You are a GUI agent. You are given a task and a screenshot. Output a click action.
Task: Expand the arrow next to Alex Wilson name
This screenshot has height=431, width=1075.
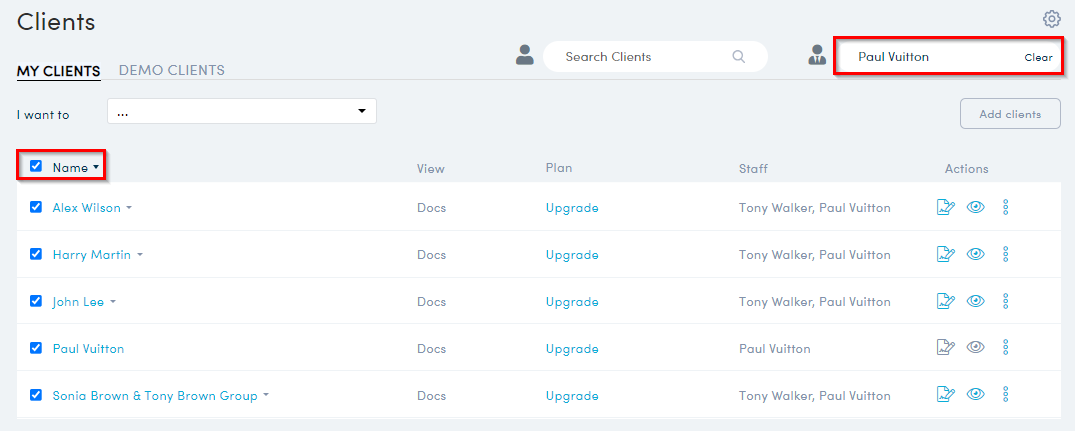point(129,209)
